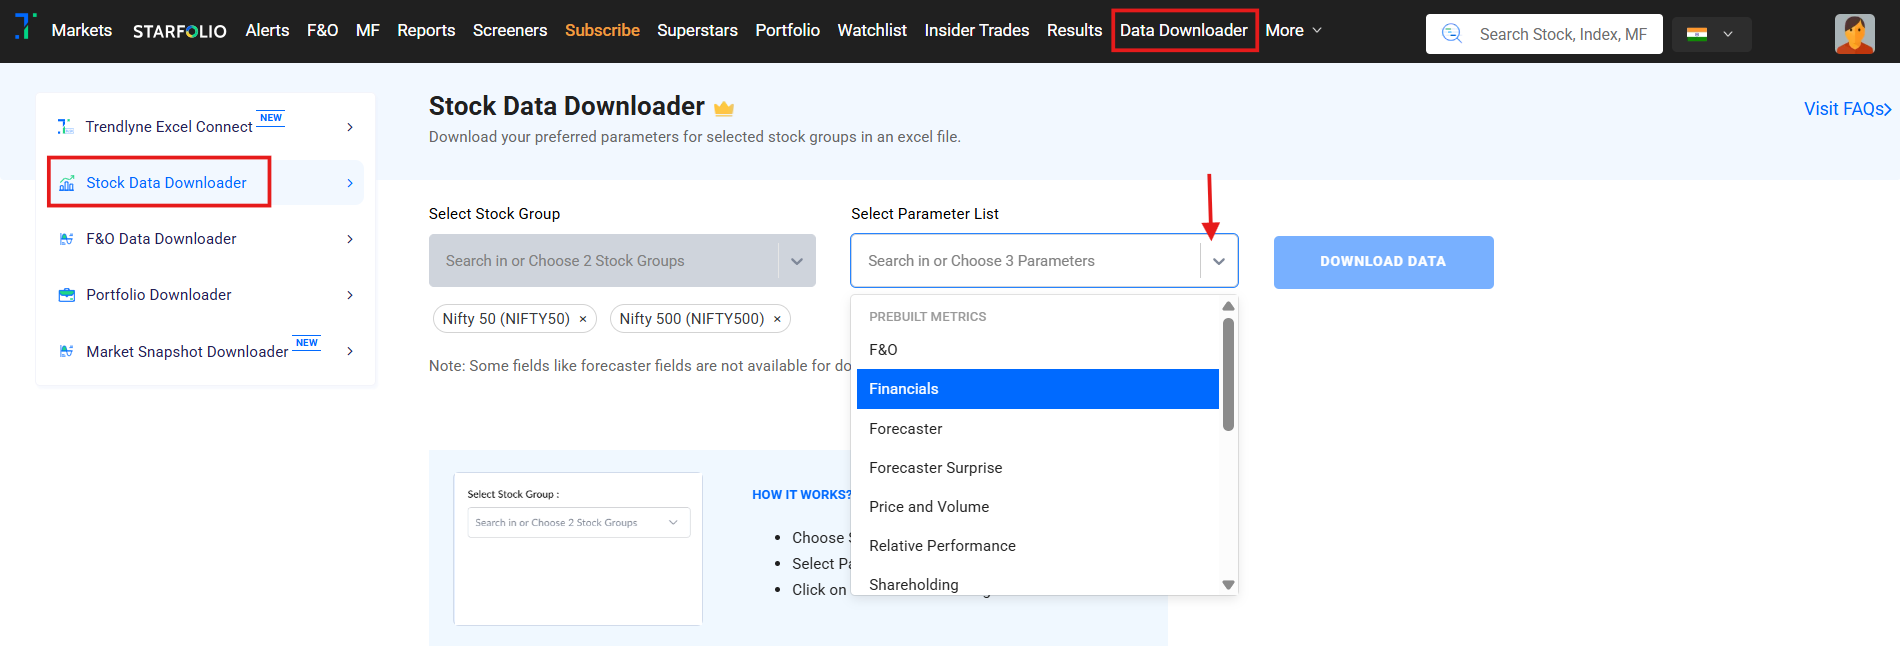Remove the Nifty 50 stock group tag

coord(583,319)
